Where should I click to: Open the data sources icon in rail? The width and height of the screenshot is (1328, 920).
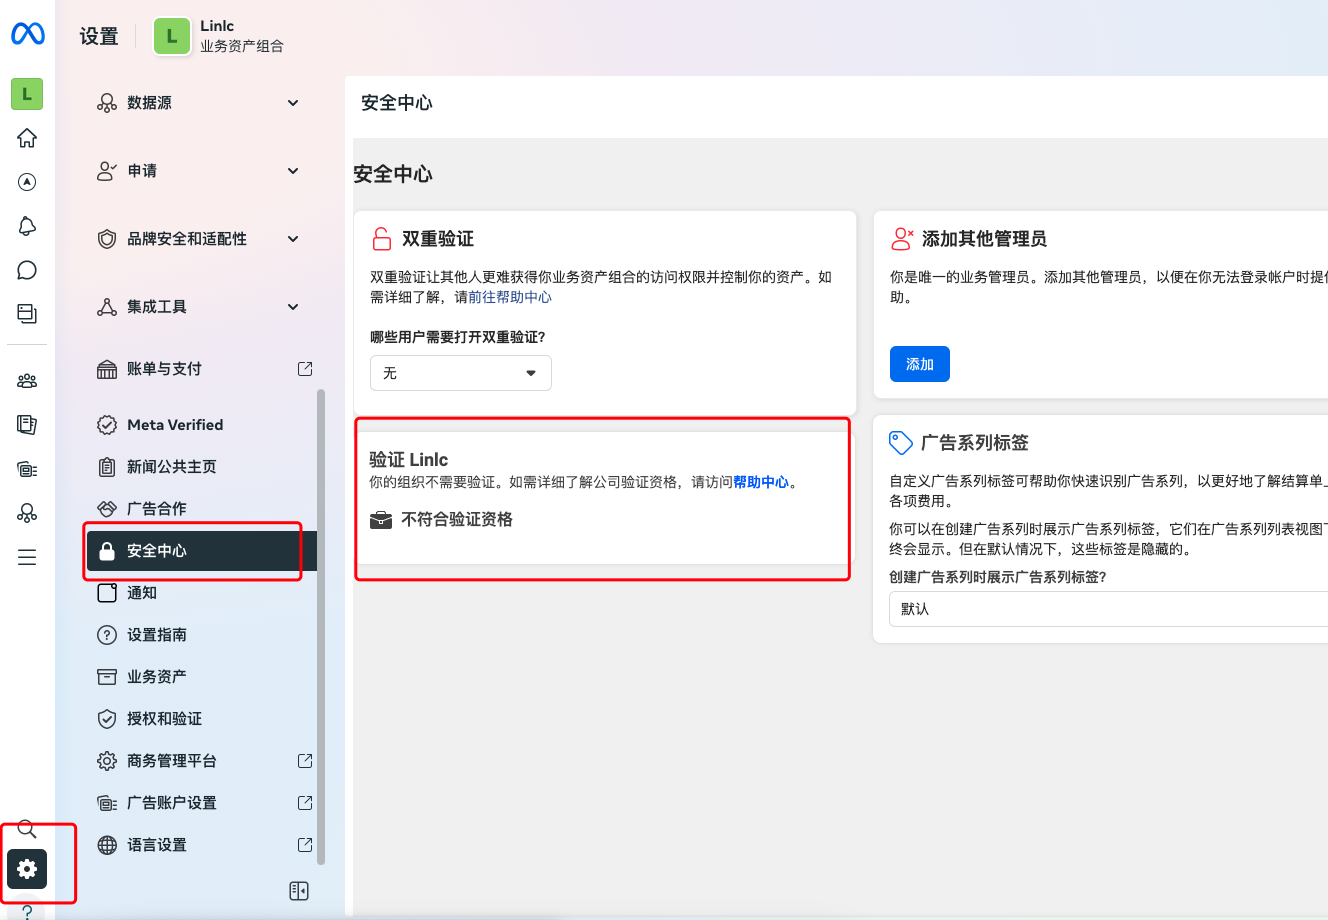[x=27, y=513]
